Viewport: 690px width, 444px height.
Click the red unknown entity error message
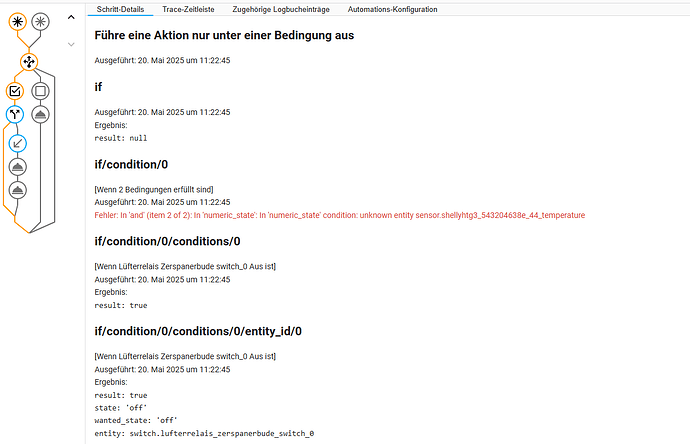pos(339,215)
